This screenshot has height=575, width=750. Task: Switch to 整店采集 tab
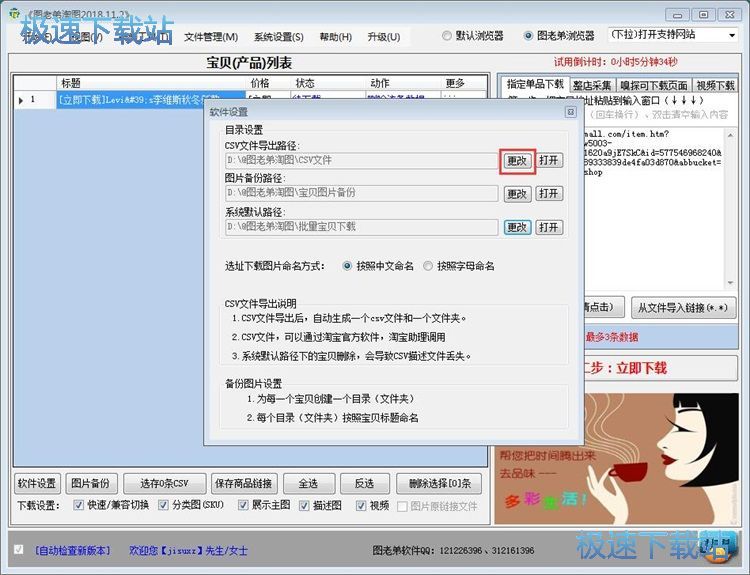[x=592, y=85]
